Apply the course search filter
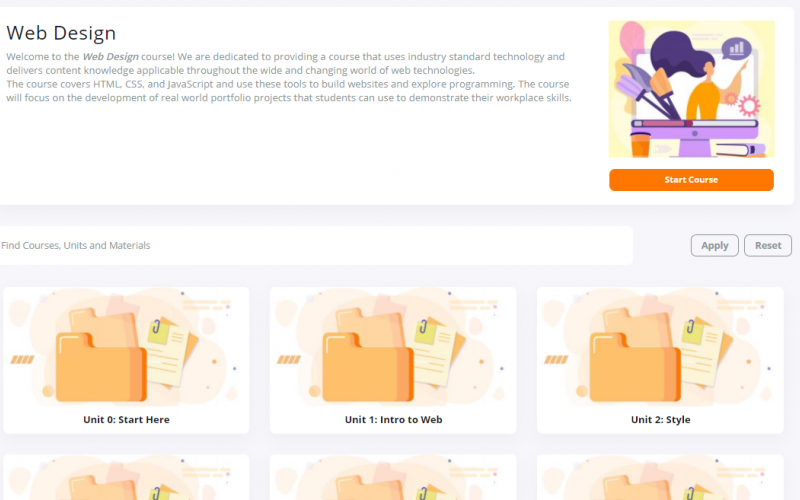This screenshot has width=800, height=500. 714,245
